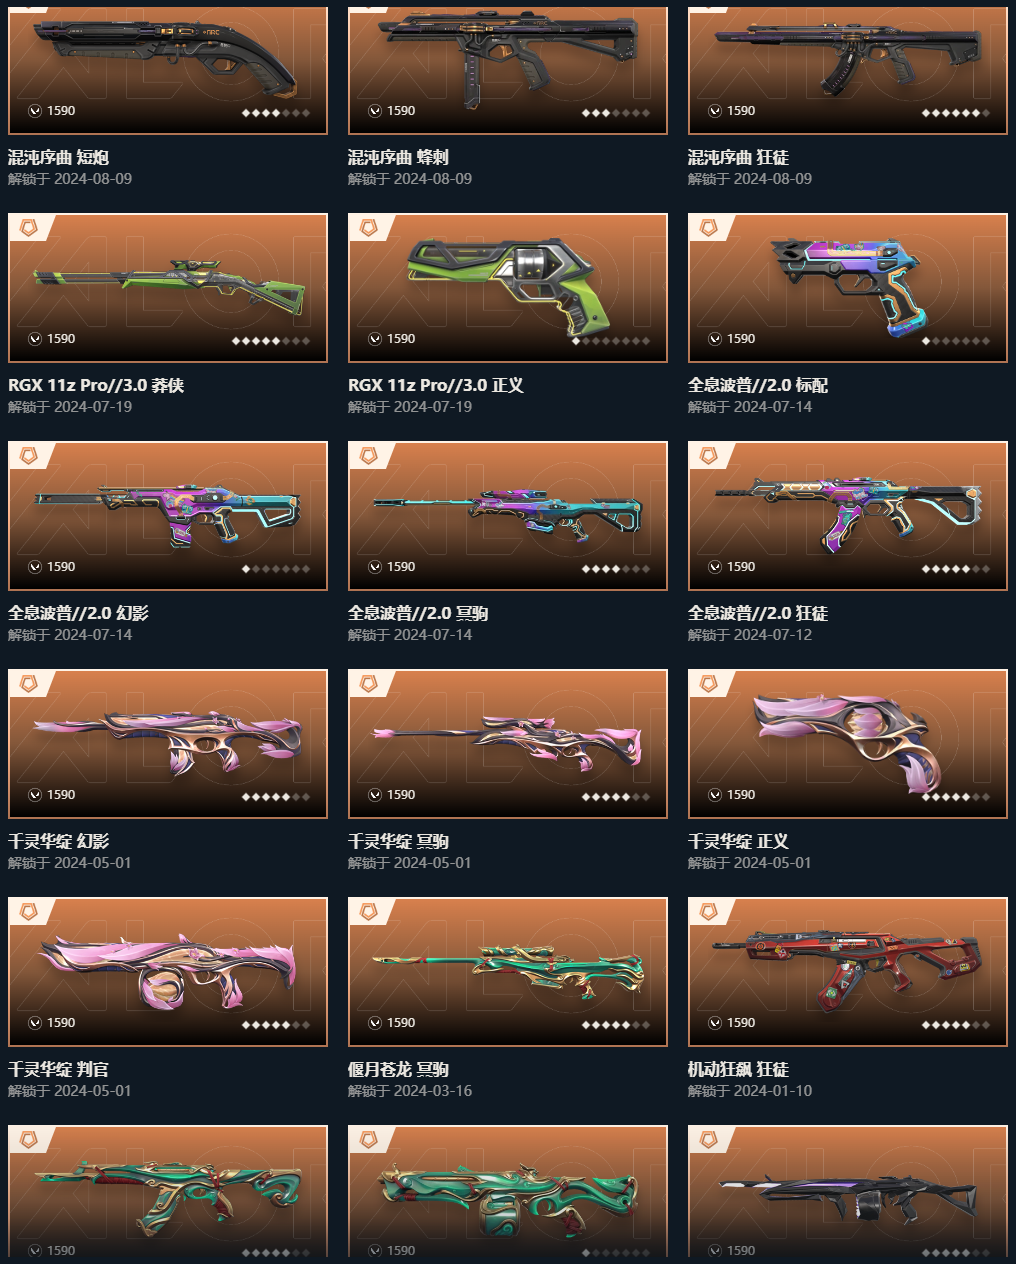The image size is (1016, 1264).
Task: Click the tier badge on 千灵华绽 判官 card
Action: coord(27,912)
